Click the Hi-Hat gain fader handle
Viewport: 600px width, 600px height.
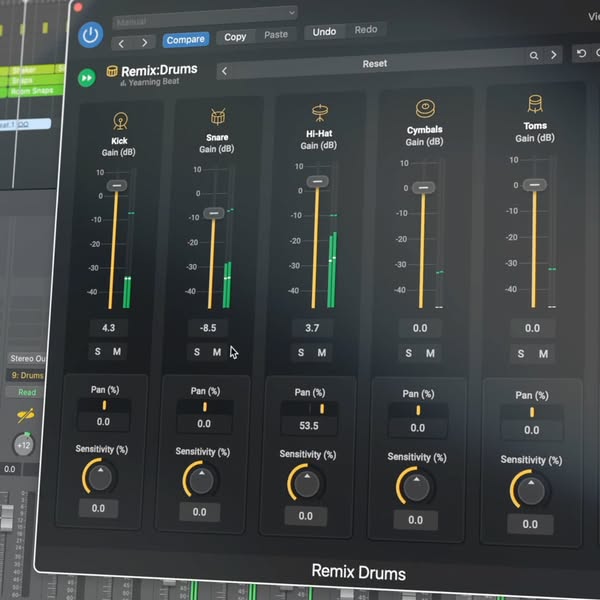coord(317,181)
